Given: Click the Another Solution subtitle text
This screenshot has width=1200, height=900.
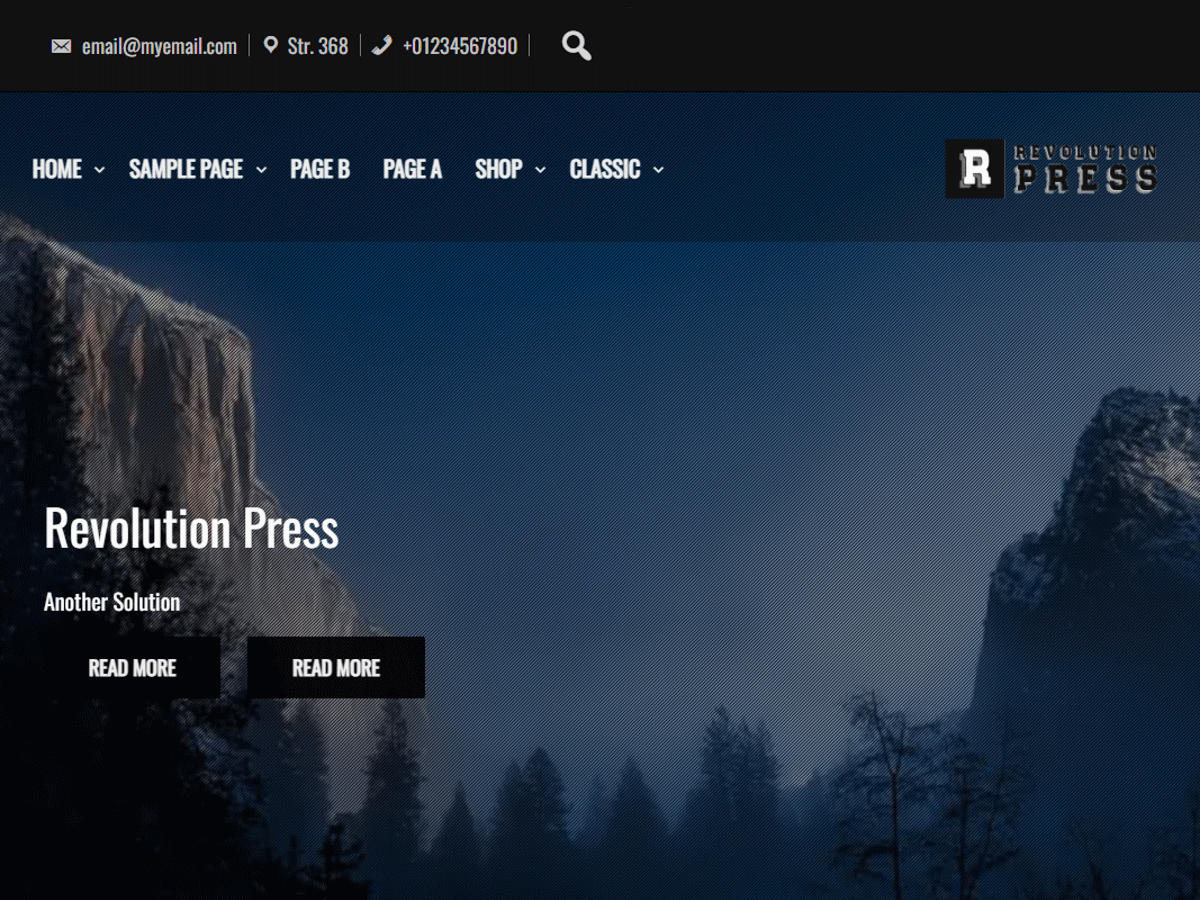Looking at the screenshot, I should pos(111,602).
